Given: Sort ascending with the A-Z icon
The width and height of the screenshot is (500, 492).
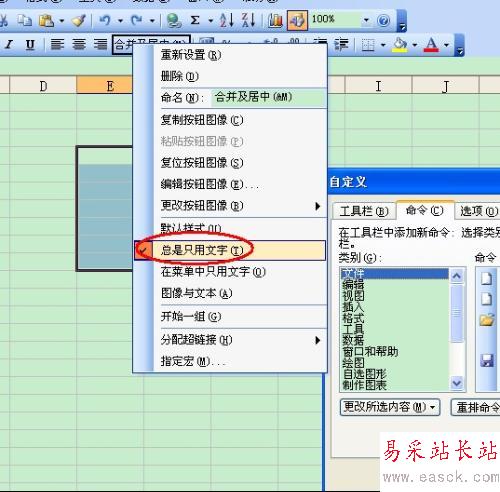Looking at the screenshot, I should (x=227, y=21).
